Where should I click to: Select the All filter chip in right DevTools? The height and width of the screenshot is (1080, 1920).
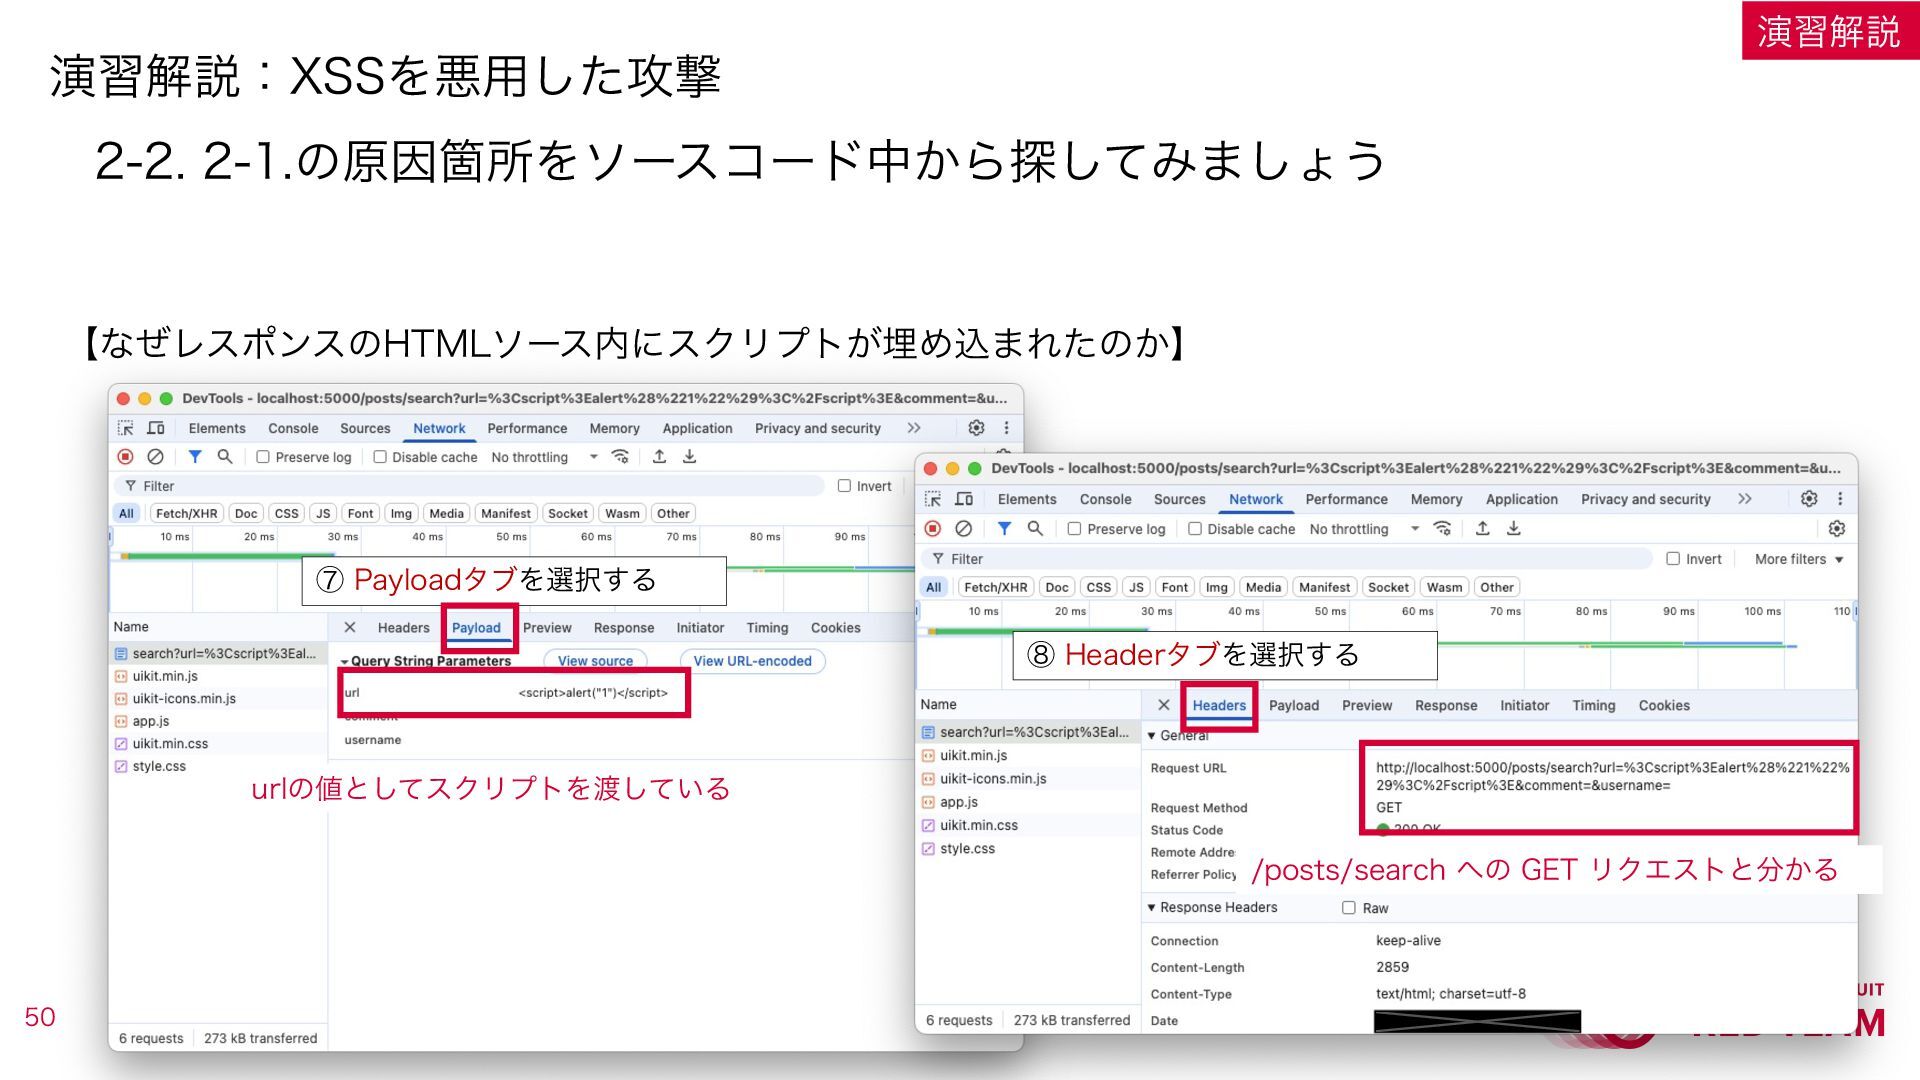[x=934, y=587]
